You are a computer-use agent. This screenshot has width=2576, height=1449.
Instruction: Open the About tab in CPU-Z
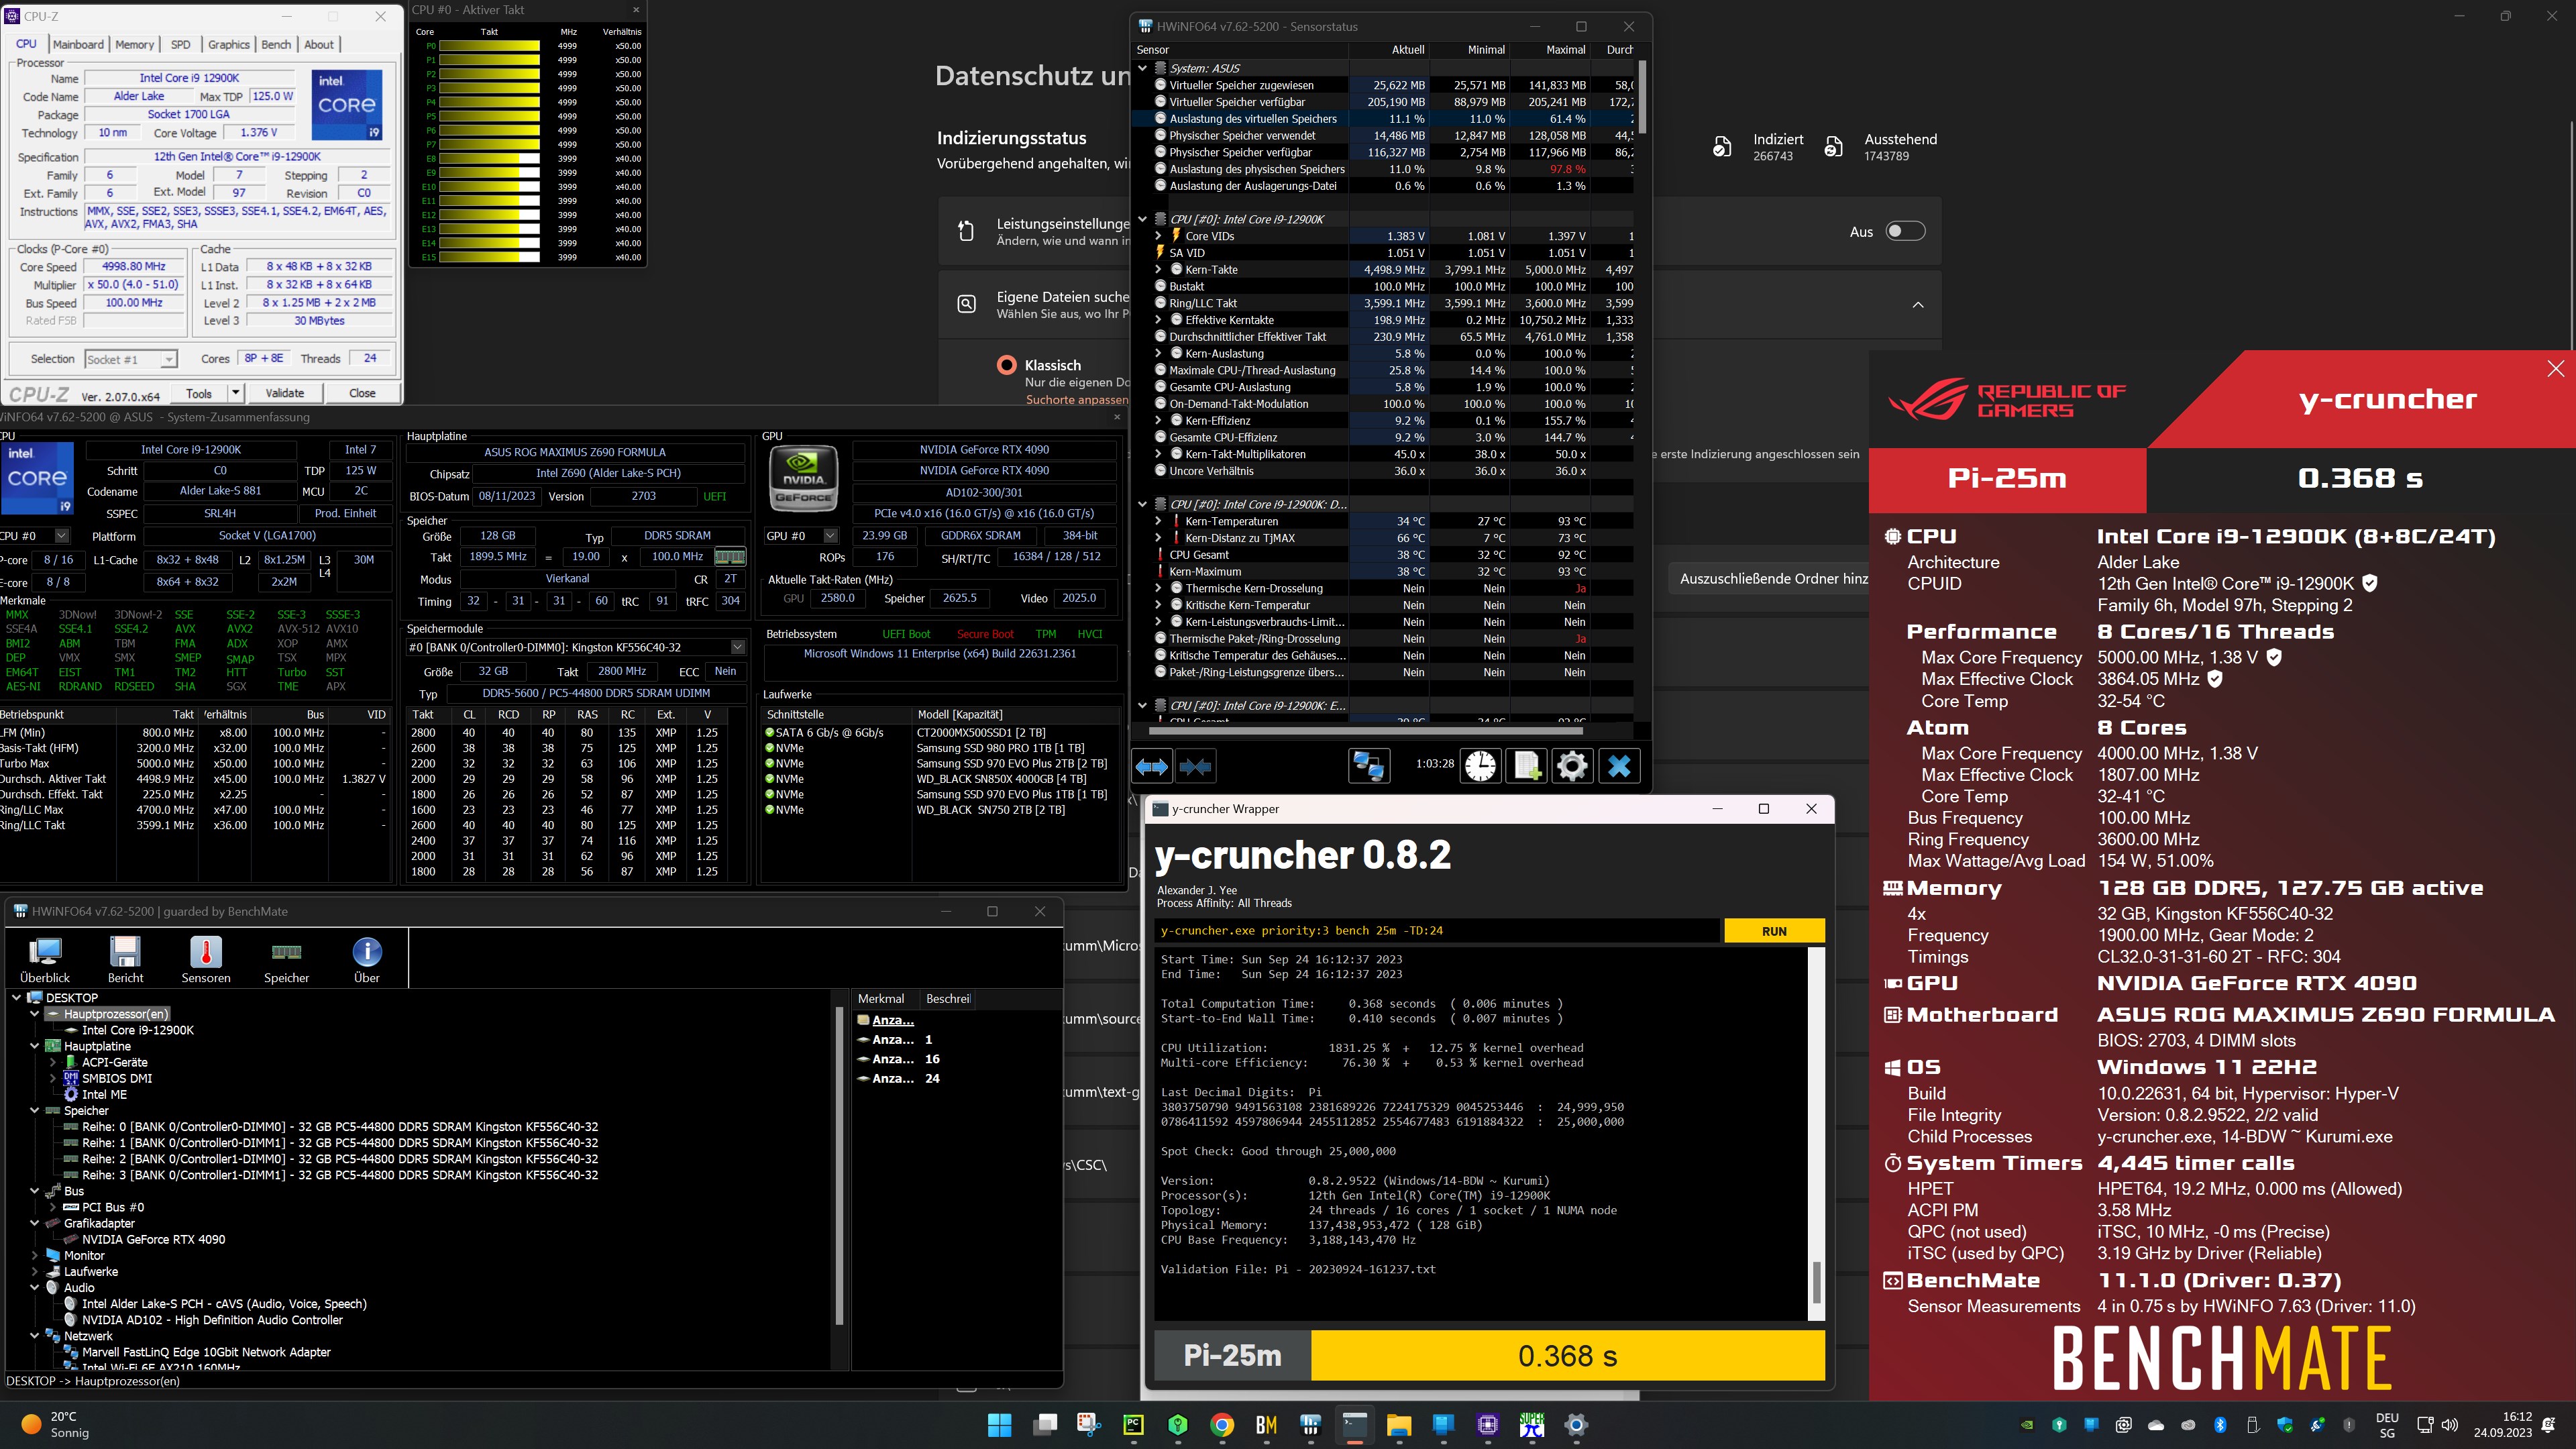319,44
